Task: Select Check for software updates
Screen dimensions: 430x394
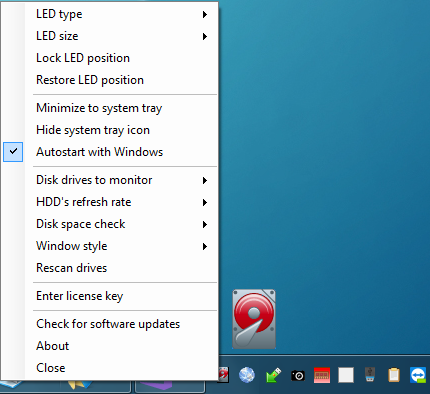Action: (x=108, y=324)
